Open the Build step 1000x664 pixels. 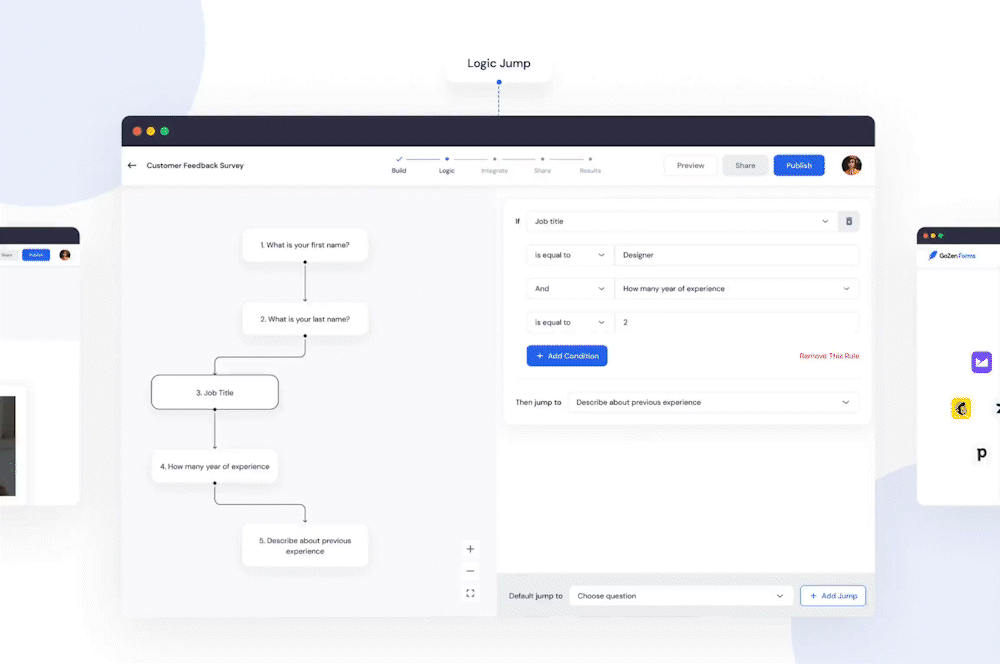(399, 165)
